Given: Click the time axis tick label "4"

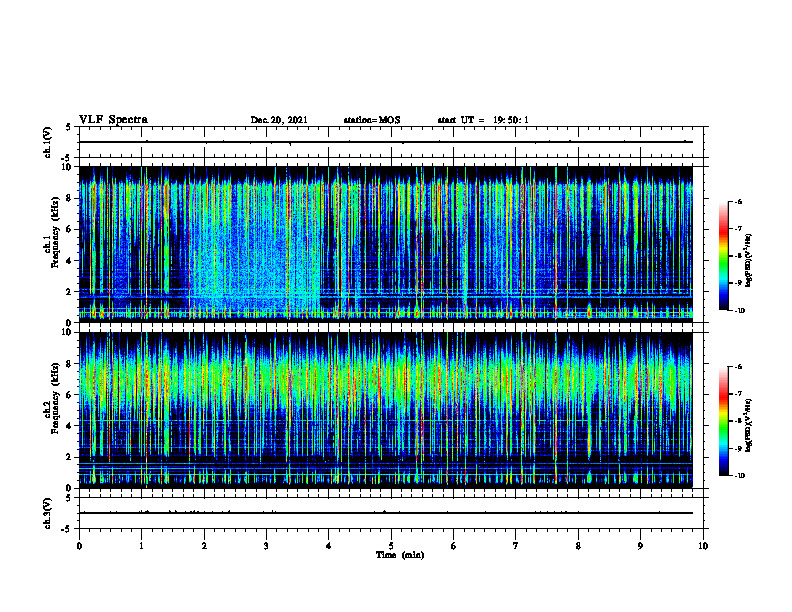Looking at the screenshot, I should (329, 546).
